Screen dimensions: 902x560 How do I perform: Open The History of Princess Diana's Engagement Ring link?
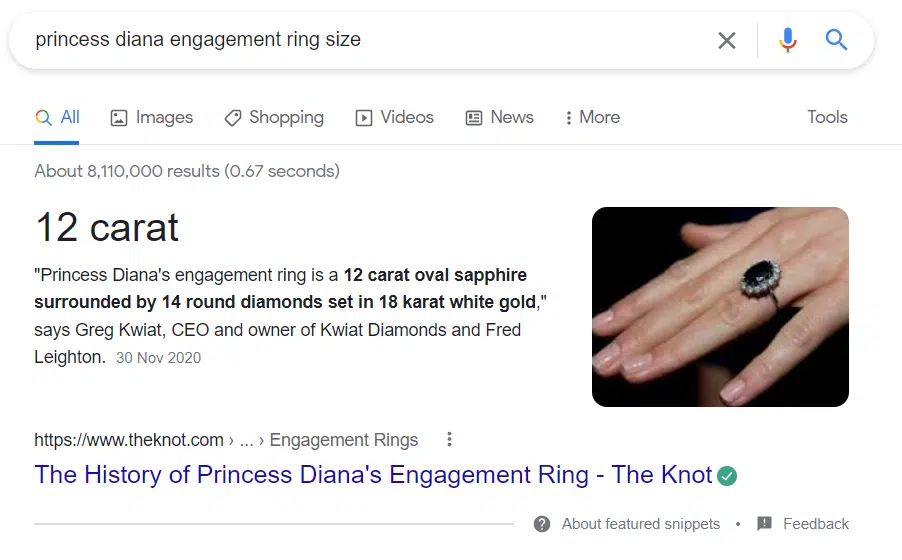tap(373, 475)
